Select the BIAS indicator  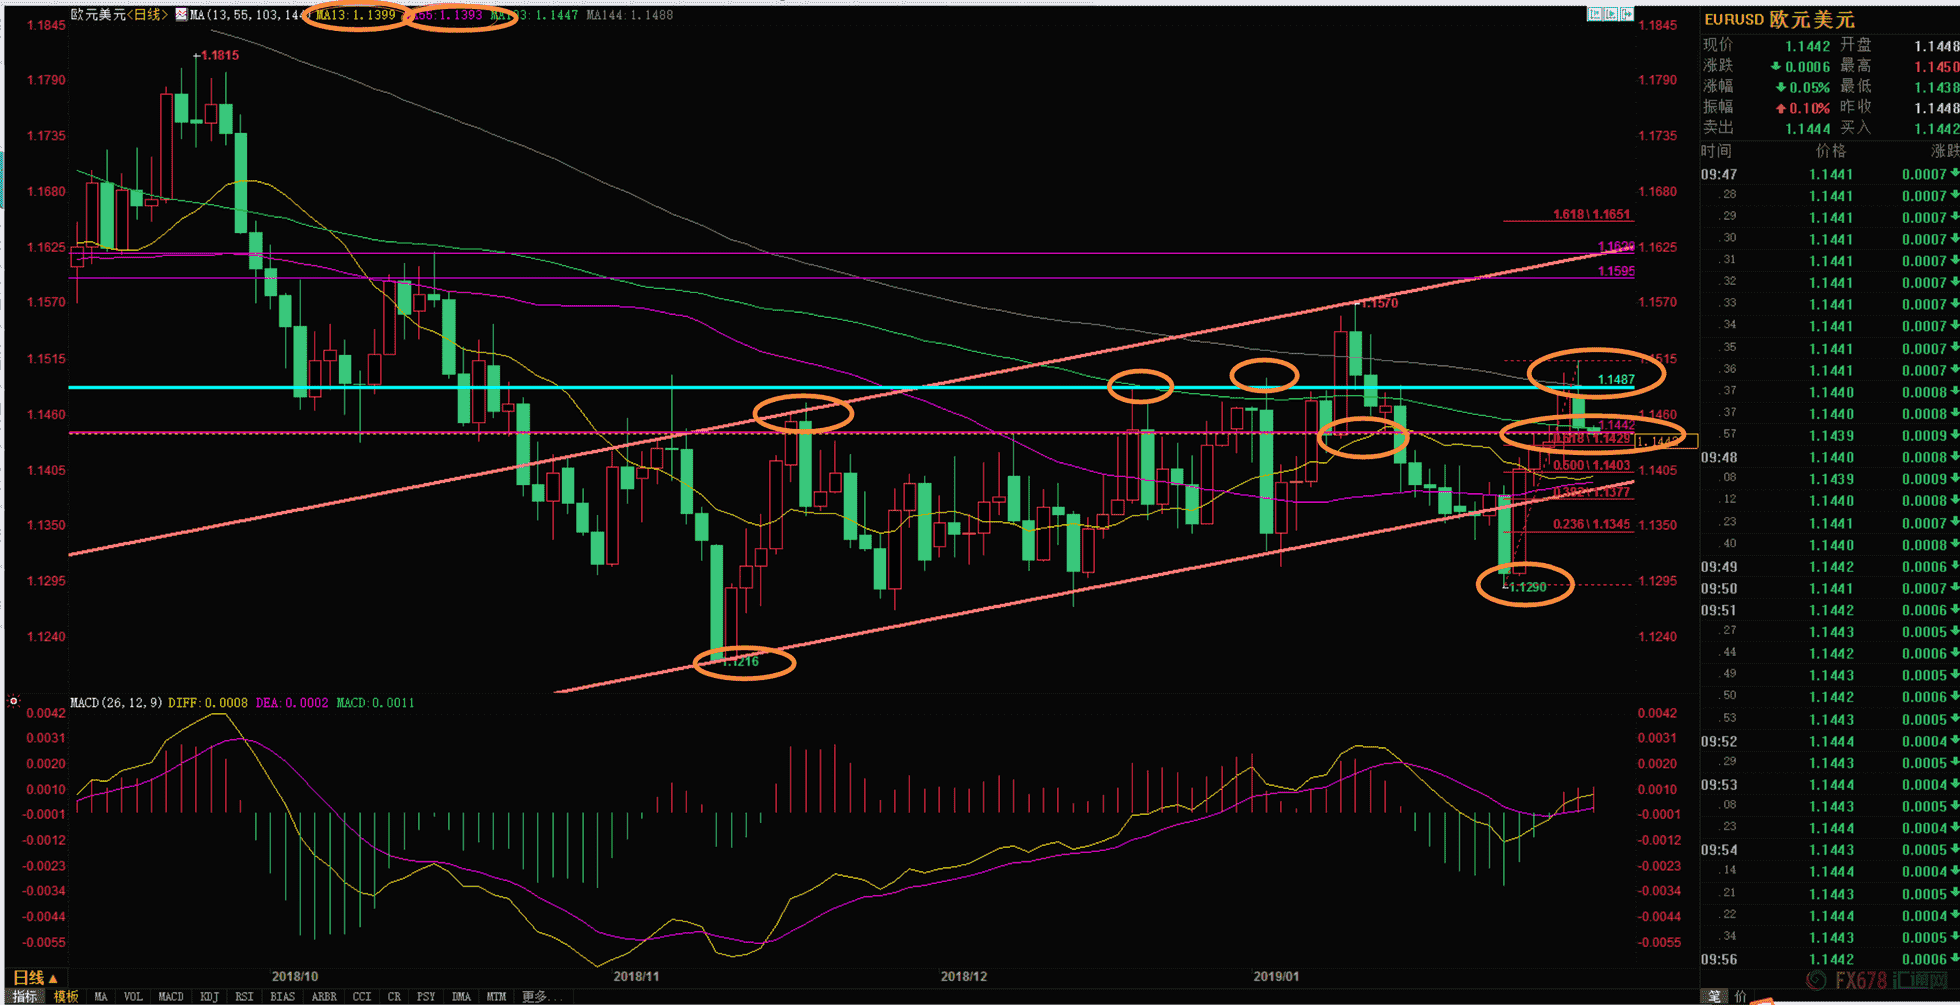coord(283,997)
